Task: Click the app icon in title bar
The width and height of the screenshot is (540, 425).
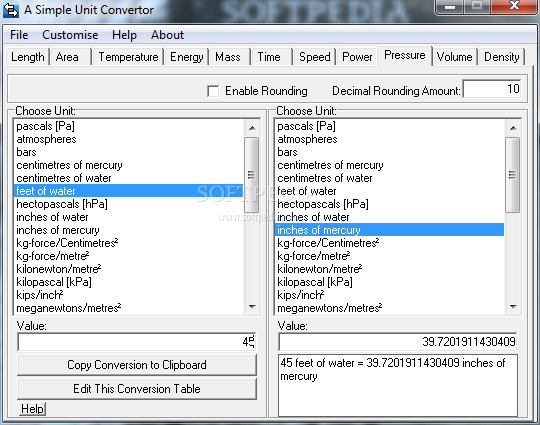Action: 10,10
